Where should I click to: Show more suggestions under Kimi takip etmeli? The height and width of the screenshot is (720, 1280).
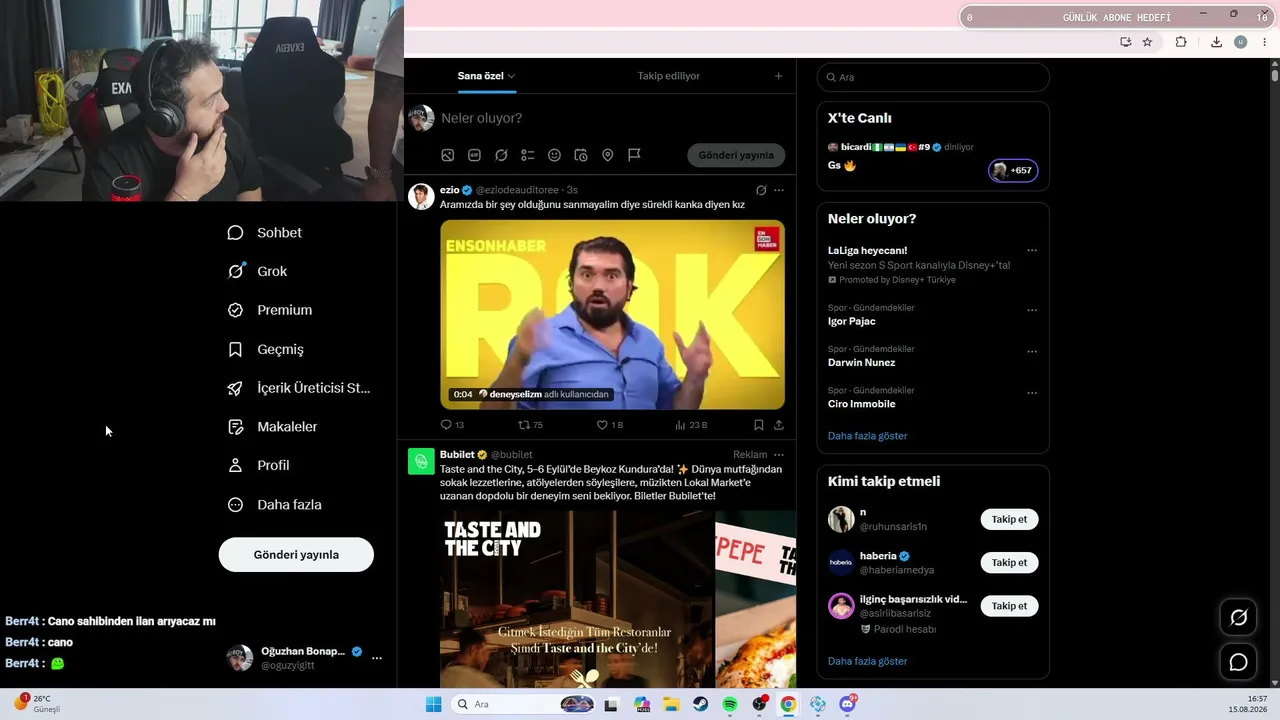pos(868,661)
